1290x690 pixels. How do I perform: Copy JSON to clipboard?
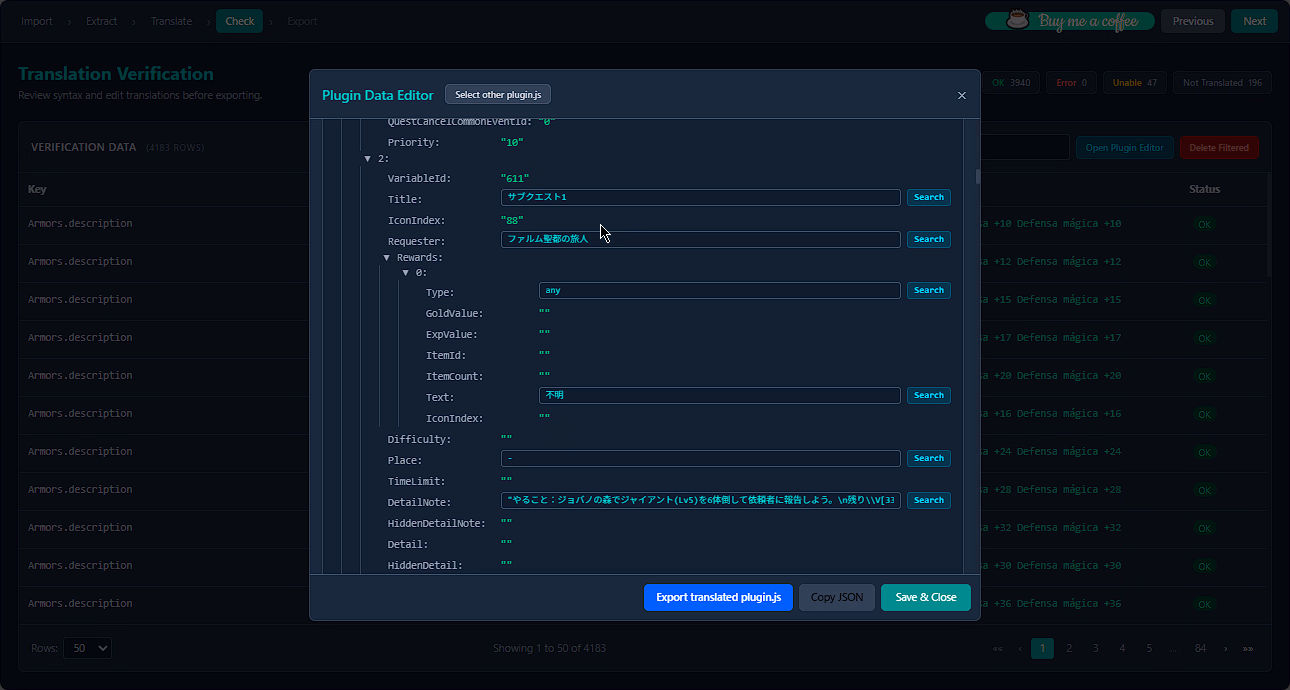coord(837,598)
